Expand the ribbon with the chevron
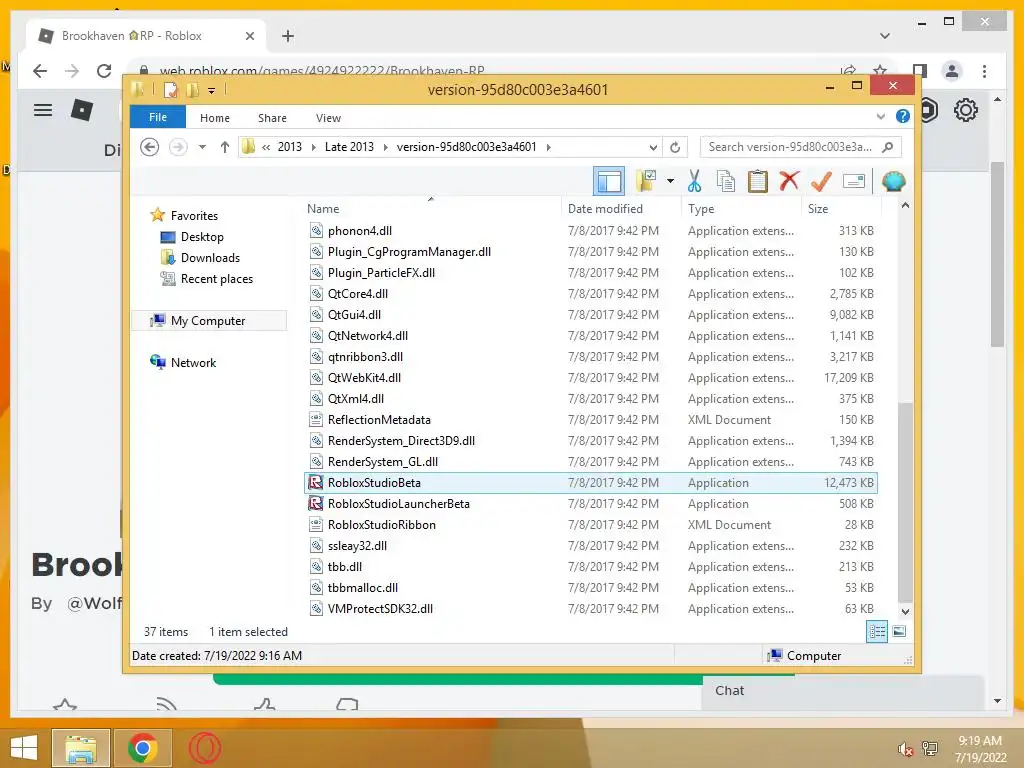 click(x=880, y=117)
